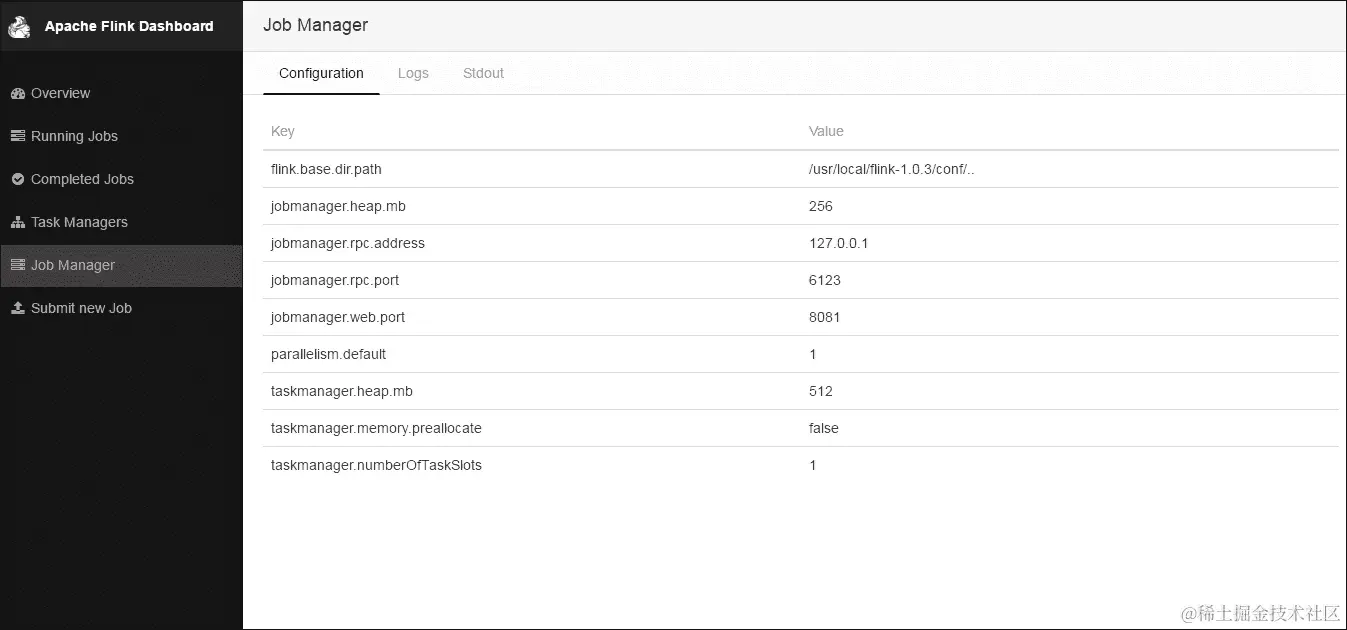This screenshot has height=630, width=1347.
Task: Click the Completed Jobs checkmark icon
Action: point(17,179)
